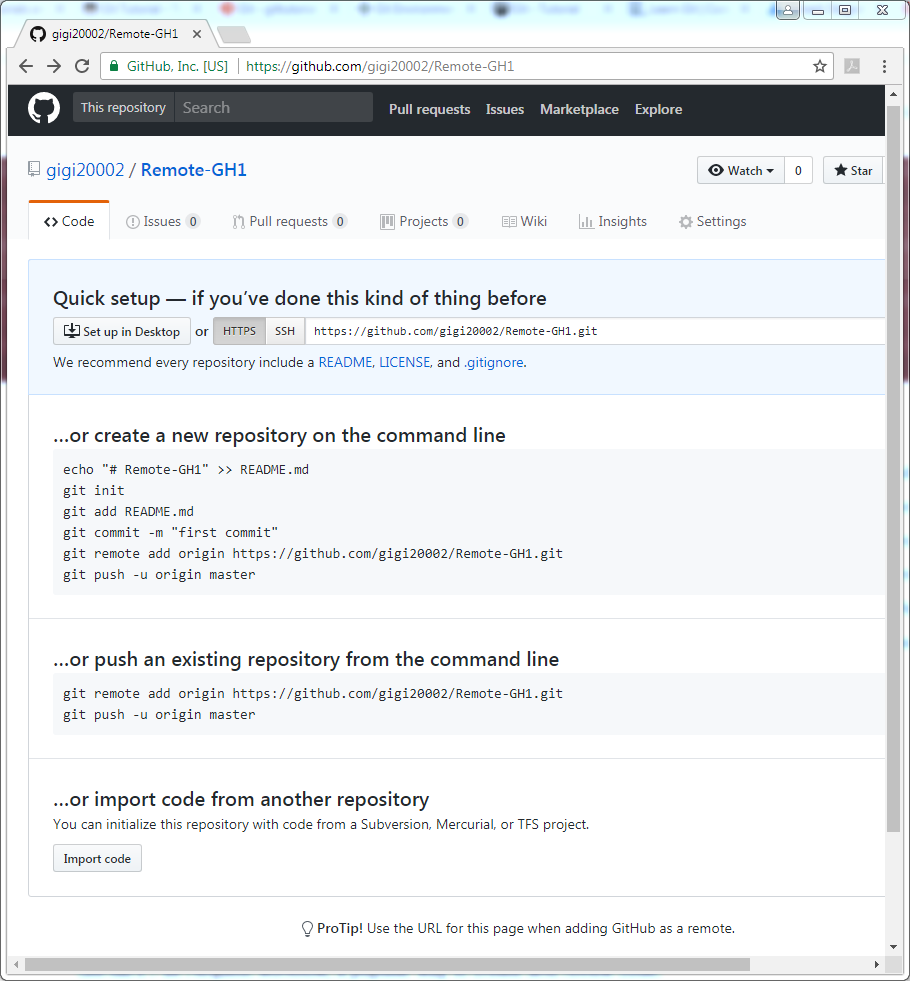Click the vertical scrollbar thumb

[x=893, y=469]
